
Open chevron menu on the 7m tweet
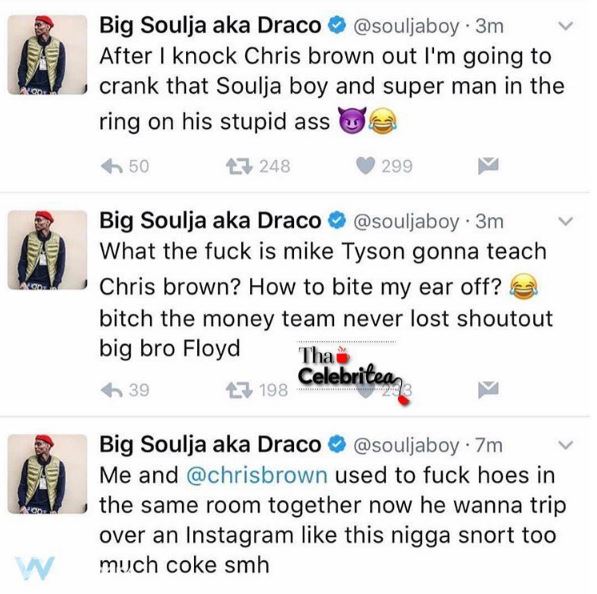coord(566,445)
